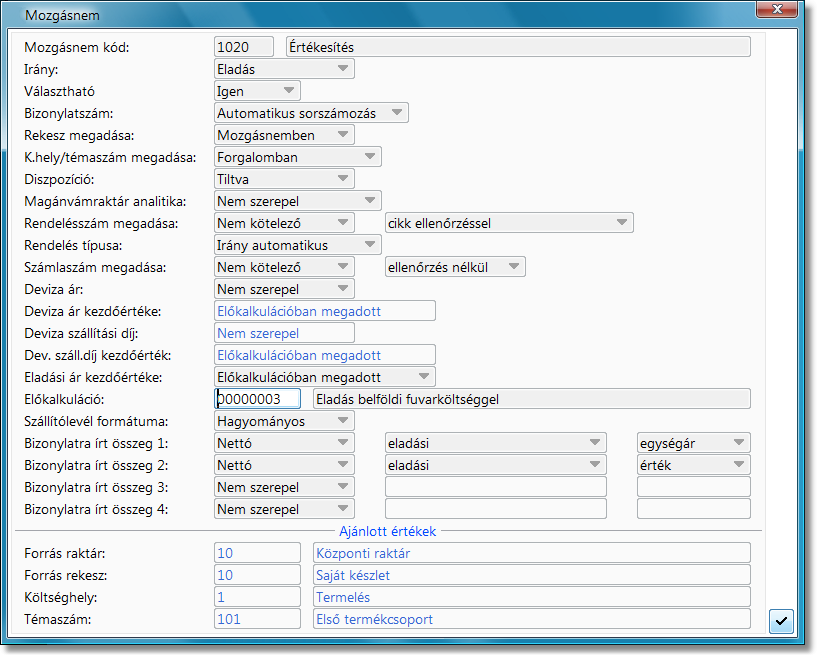
Task: Expand the Választható dropdown set to Igen
Action: (287, 91)
